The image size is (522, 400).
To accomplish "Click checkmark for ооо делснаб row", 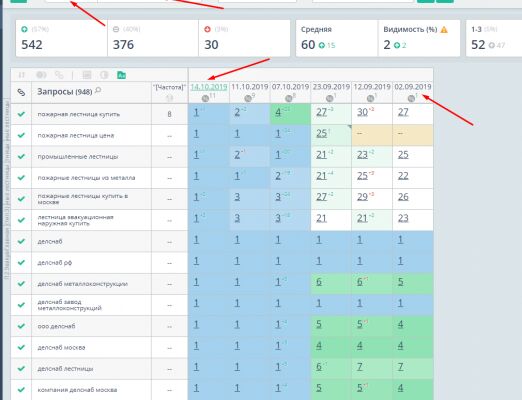I will click(21, 326).
